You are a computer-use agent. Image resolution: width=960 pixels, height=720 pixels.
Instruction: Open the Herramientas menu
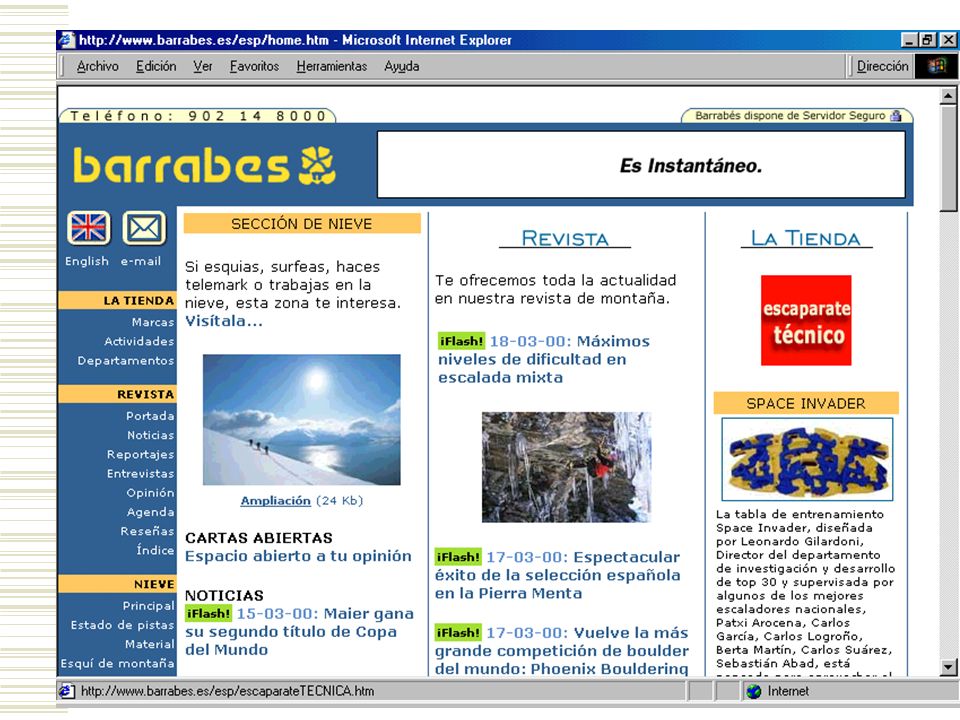[332, 66]
